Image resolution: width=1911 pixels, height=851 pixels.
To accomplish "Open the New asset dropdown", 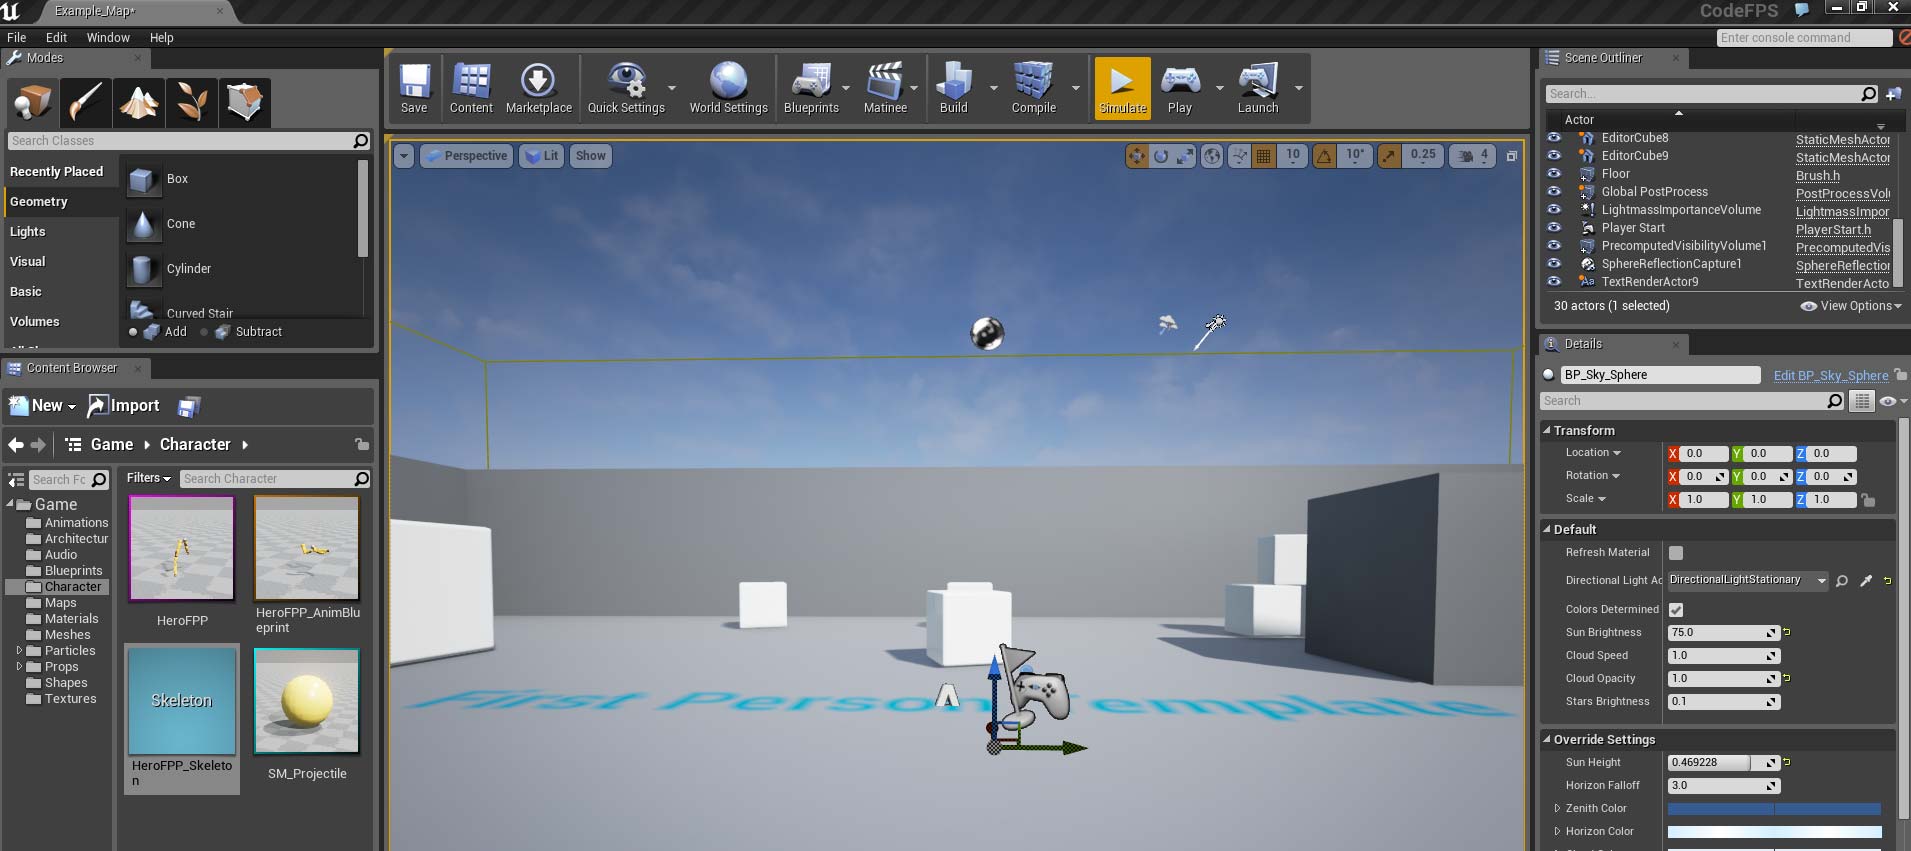I will click(x=42, y=406).
